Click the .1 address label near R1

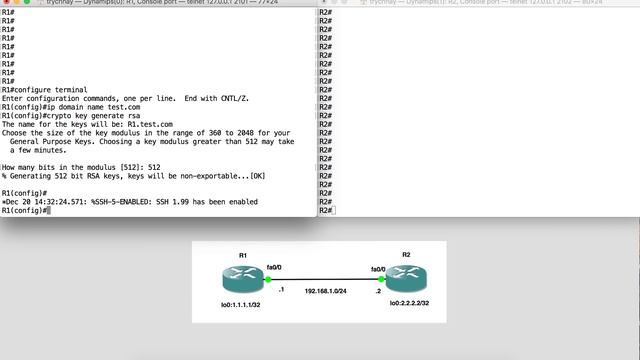(x=281, y=289)
